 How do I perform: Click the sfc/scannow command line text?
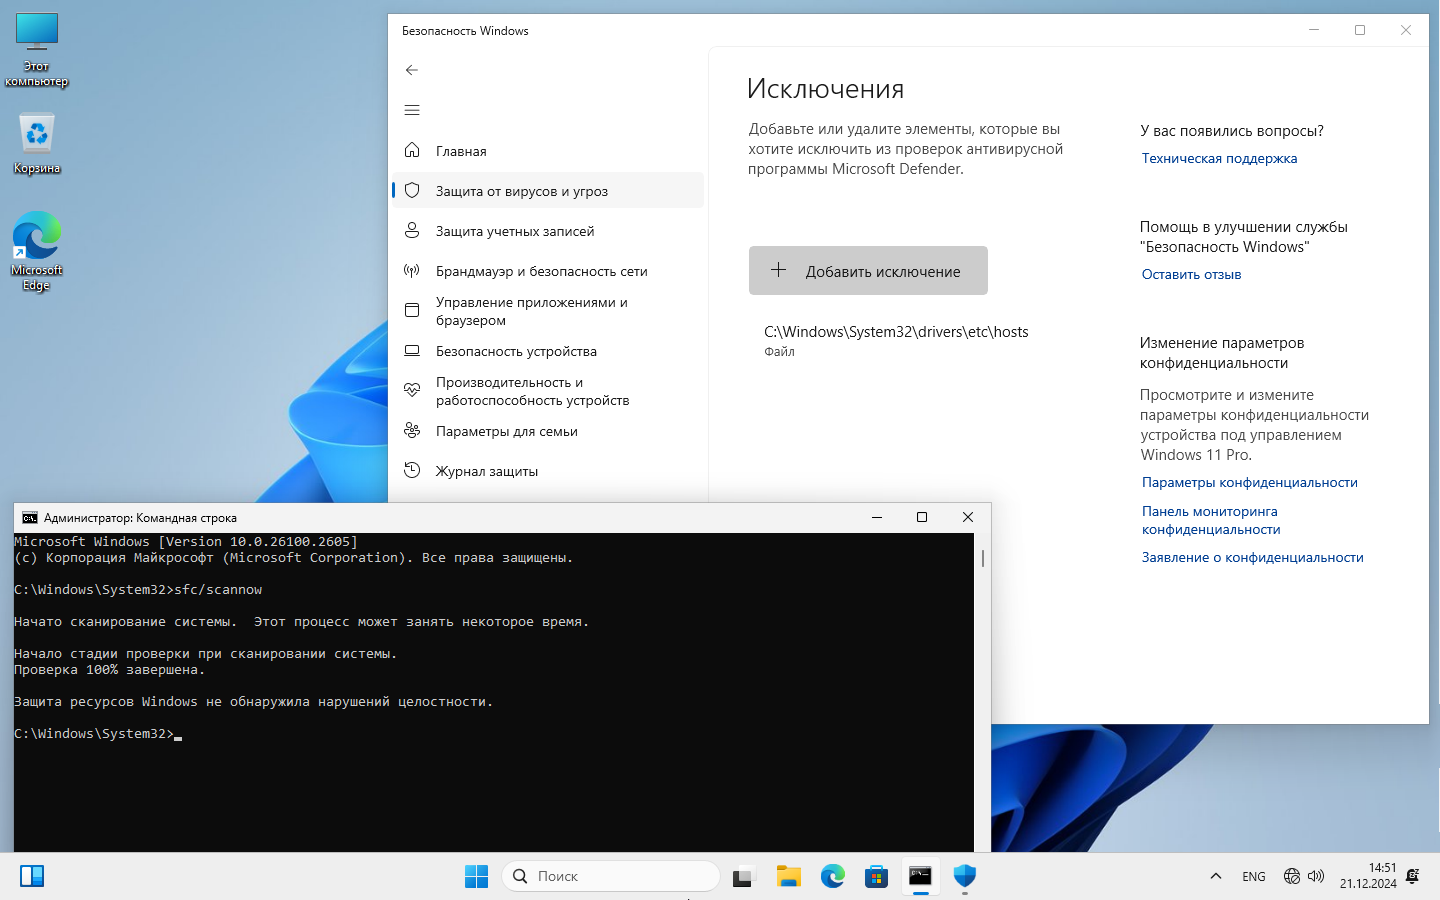(218, 590)
